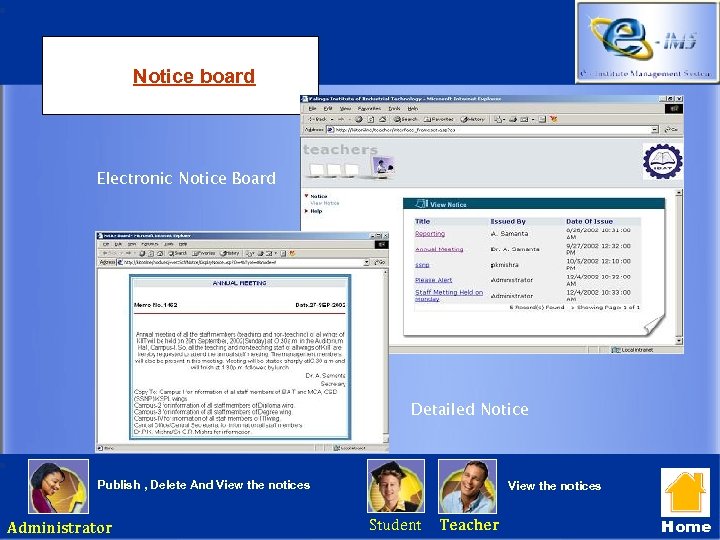Select View Notice in the sidebar tree
The height and width of the screenshot is (540, 720).
click(325, 203)
